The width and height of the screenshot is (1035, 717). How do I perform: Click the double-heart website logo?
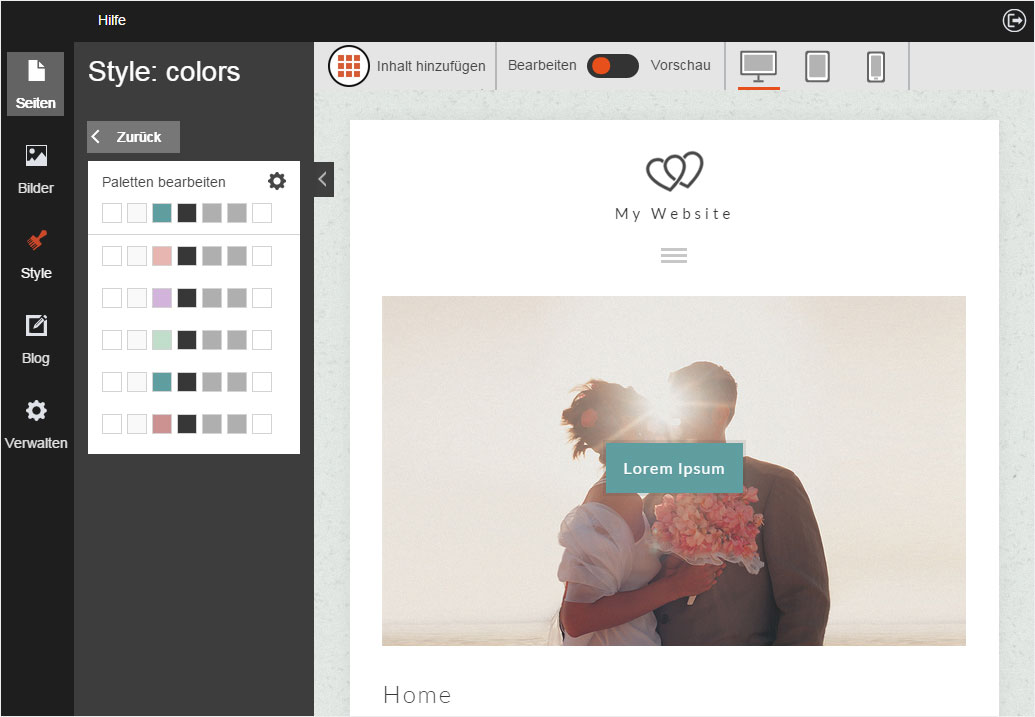674,171
